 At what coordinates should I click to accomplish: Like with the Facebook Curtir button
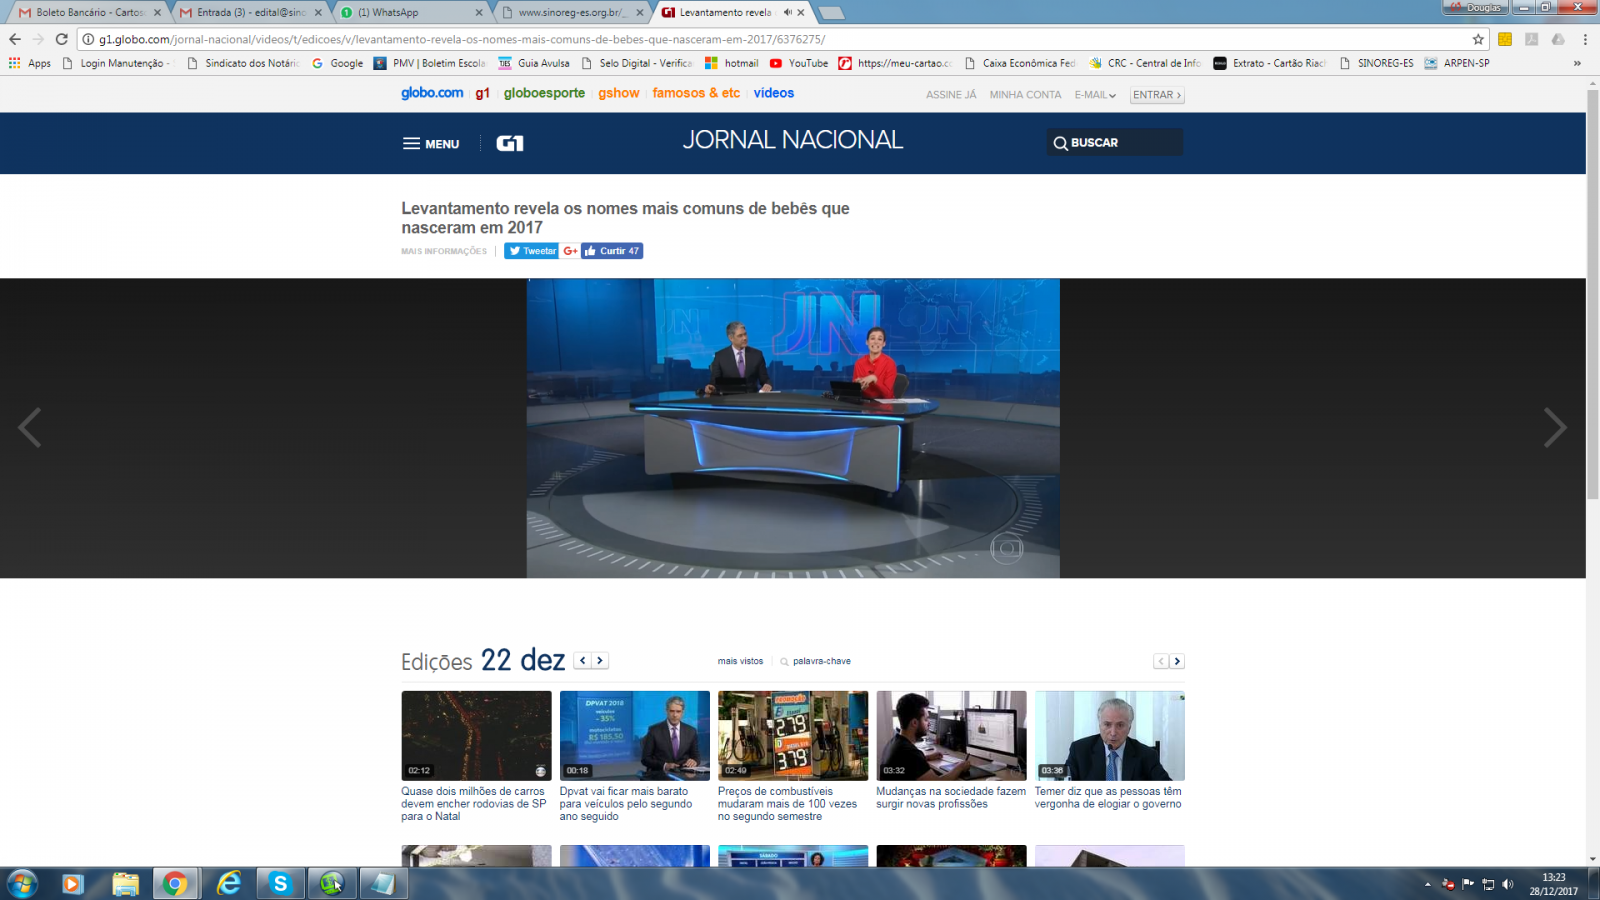point(612,251)
